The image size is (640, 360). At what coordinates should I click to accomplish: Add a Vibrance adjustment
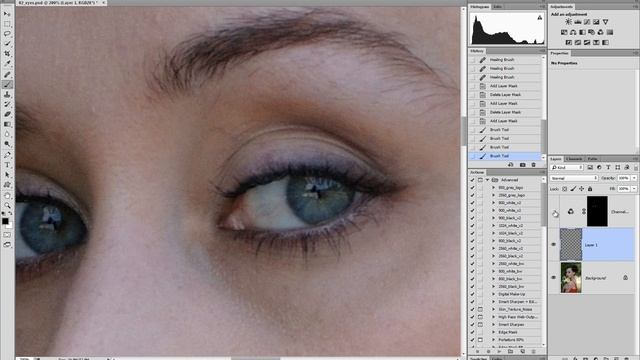(605, 22)
